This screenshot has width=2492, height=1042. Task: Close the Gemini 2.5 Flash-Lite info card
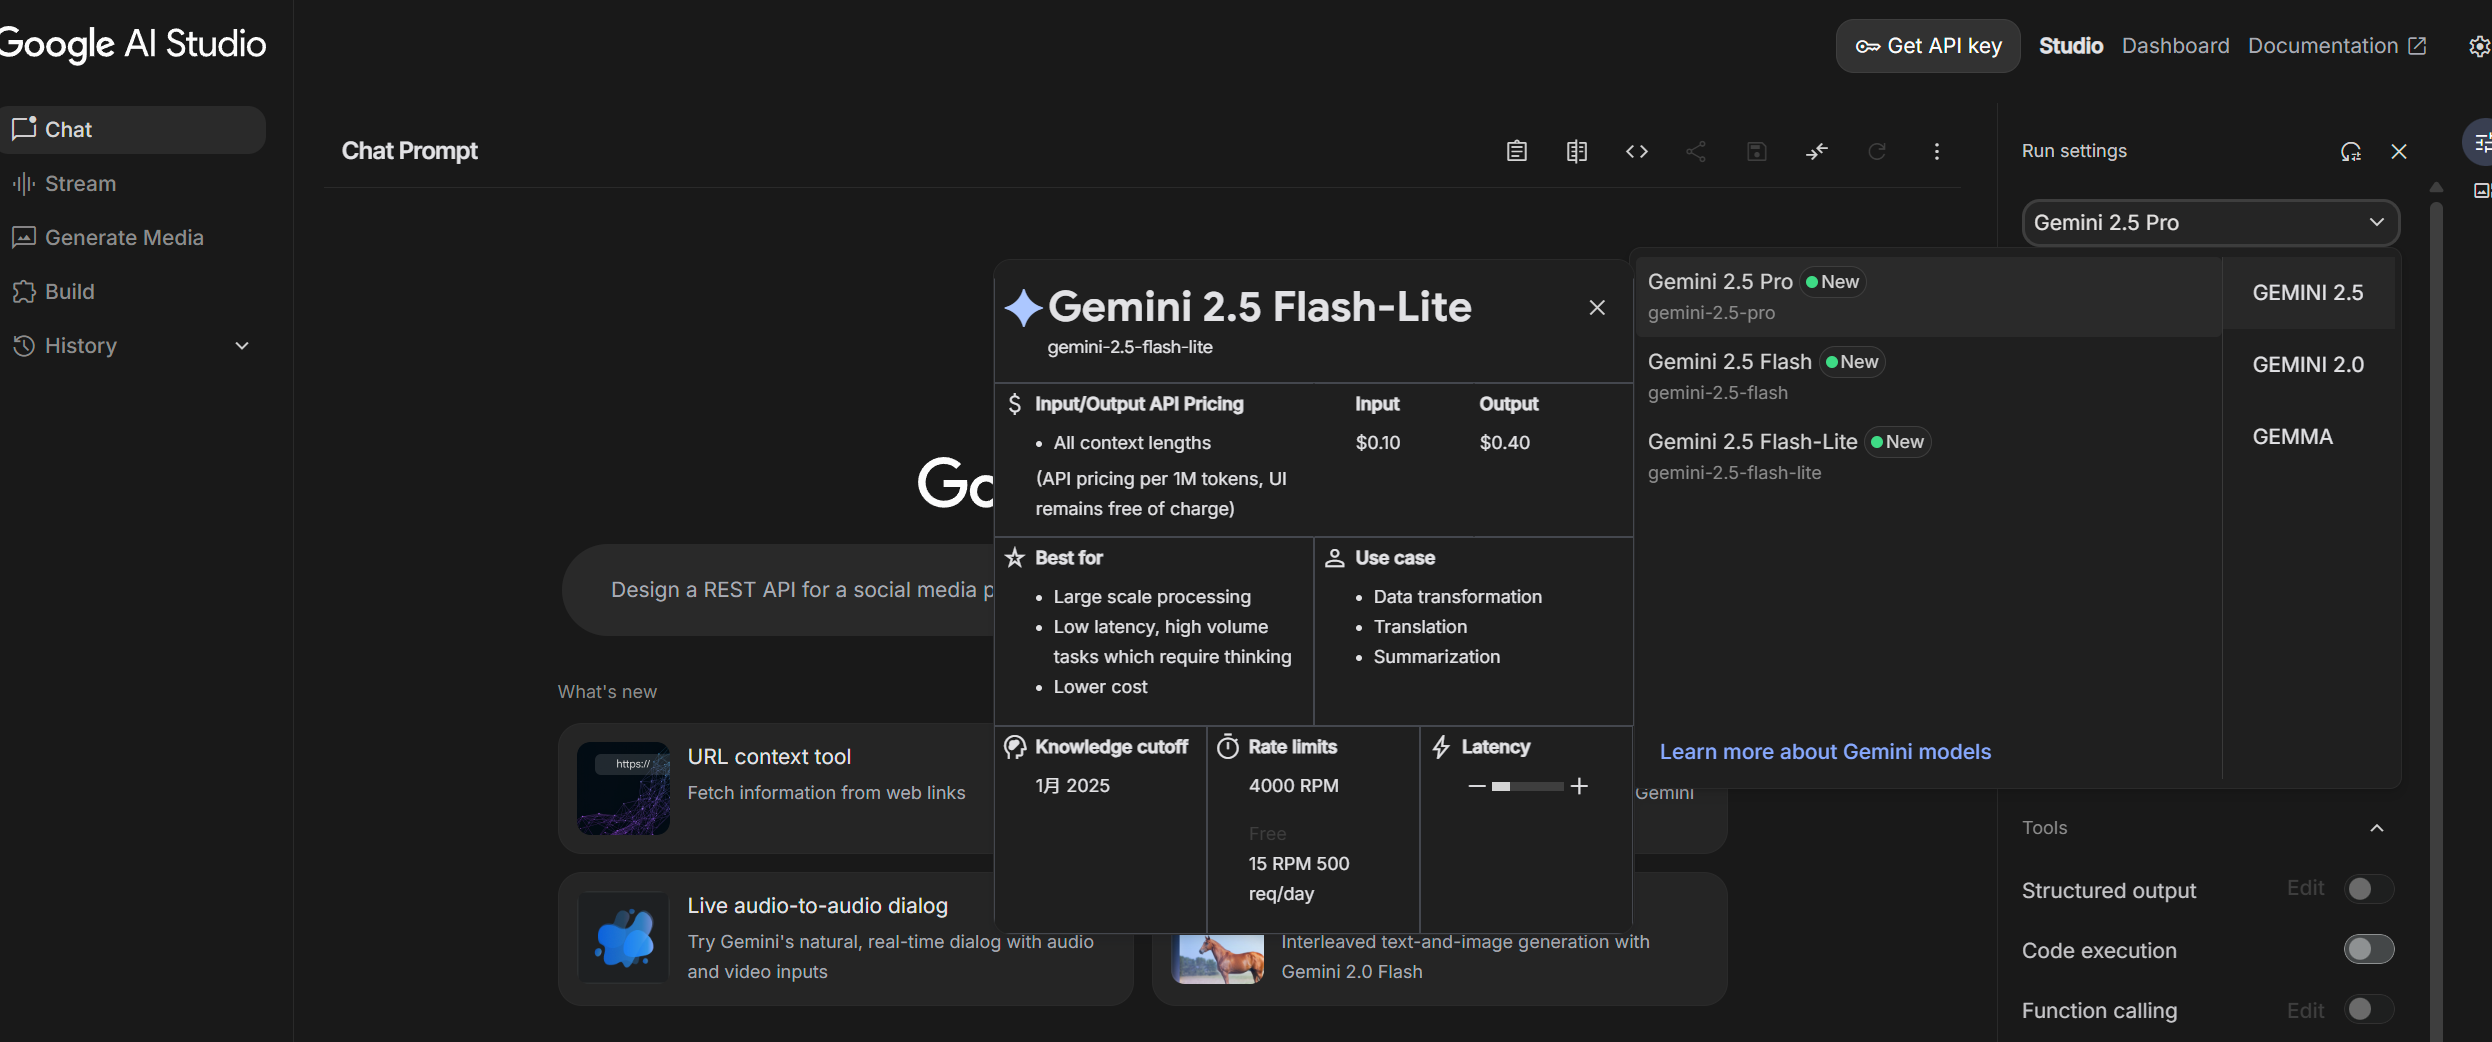[x=1597, y=308]
